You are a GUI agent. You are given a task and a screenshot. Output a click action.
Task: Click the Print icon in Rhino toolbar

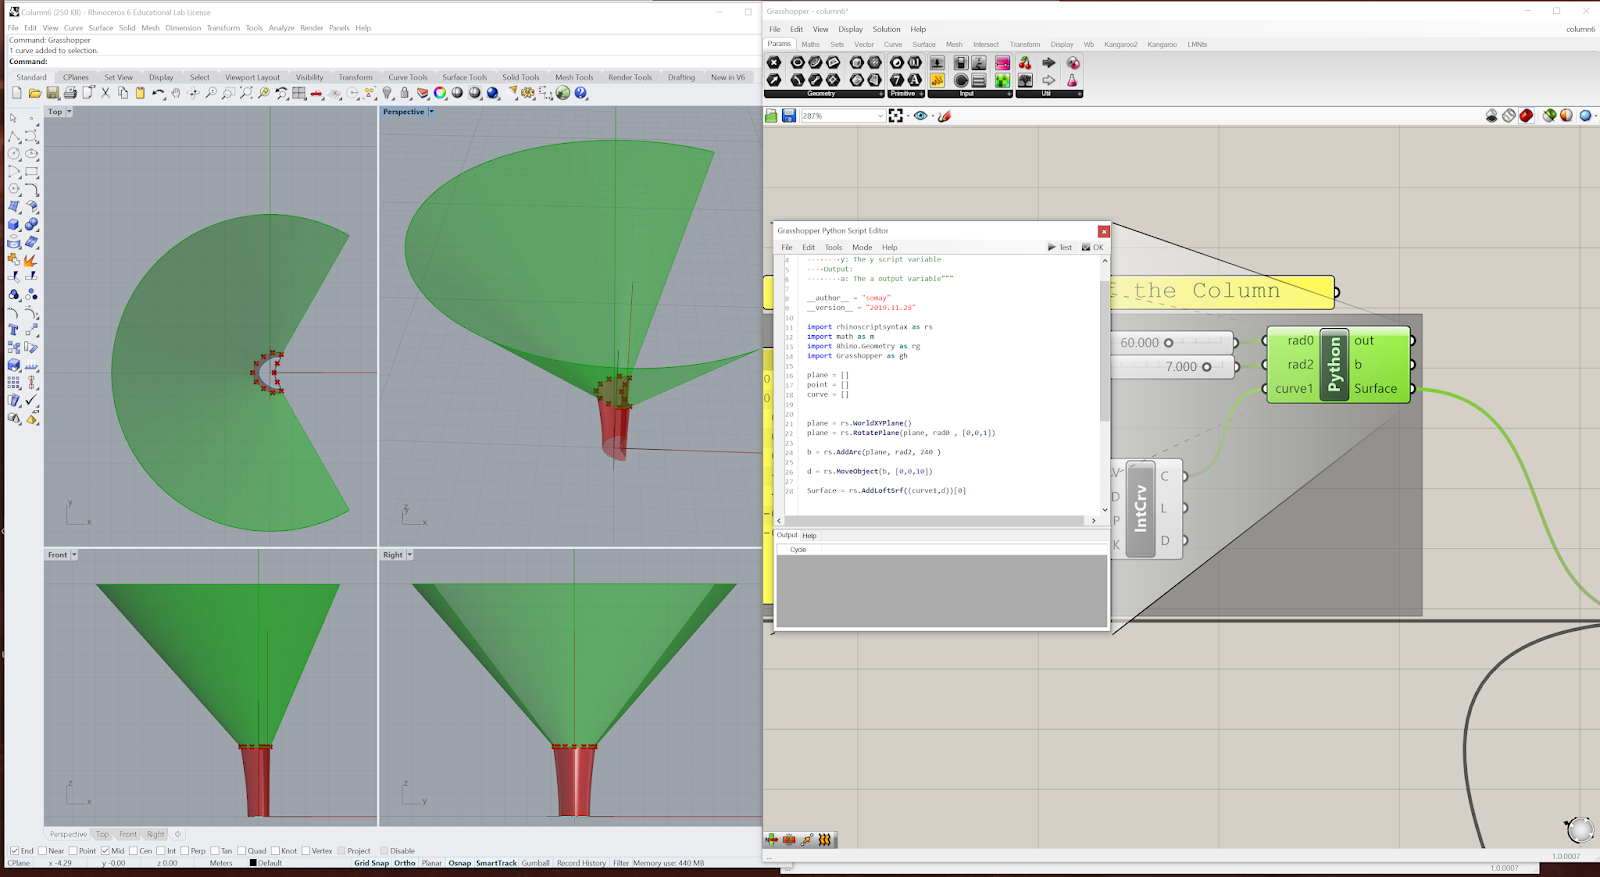tap(70, 93)
